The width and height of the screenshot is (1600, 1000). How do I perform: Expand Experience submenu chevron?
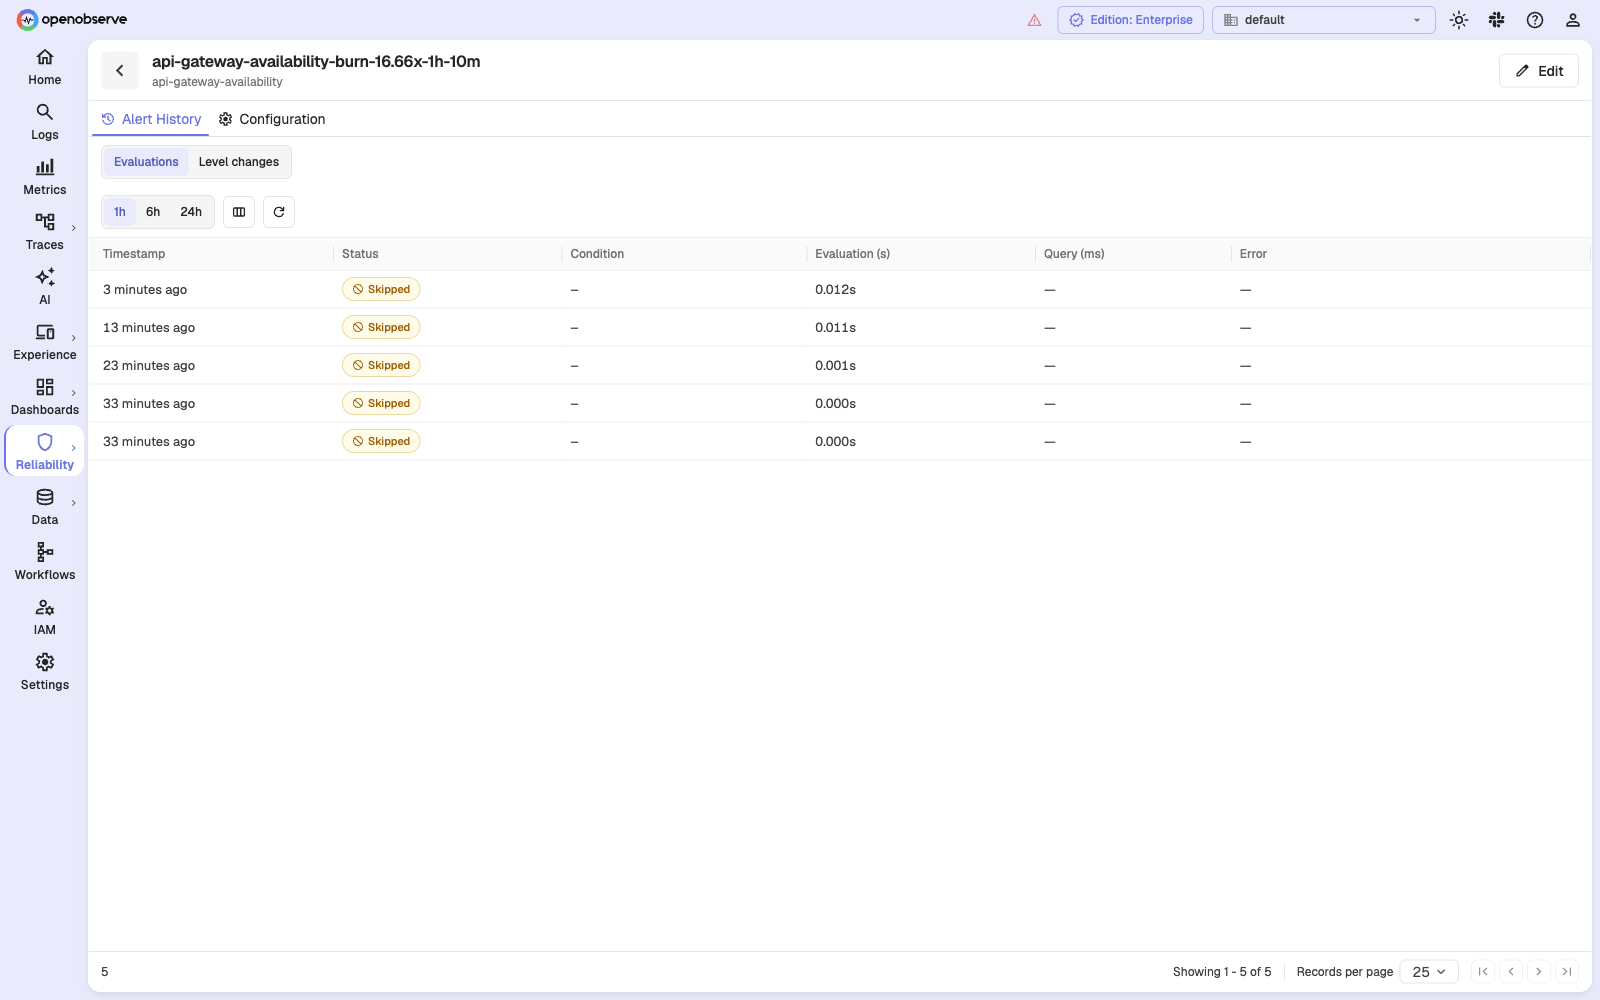[x=74, y=338]
